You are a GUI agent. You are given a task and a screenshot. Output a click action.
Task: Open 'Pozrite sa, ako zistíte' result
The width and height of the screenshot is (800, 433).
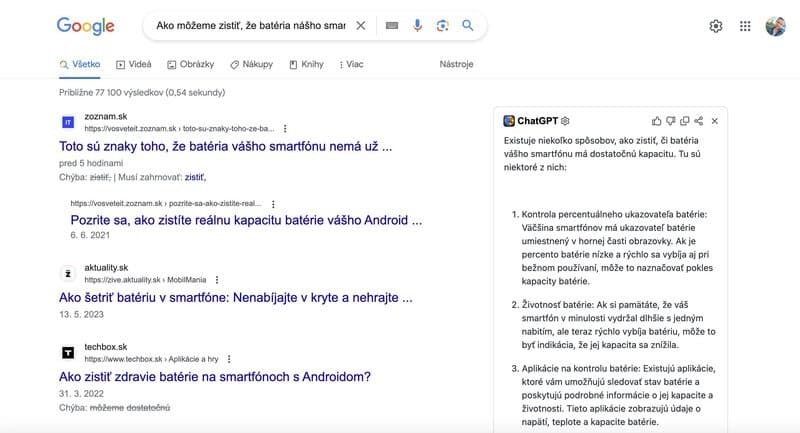pyautogui.click(x=246, y=220)
